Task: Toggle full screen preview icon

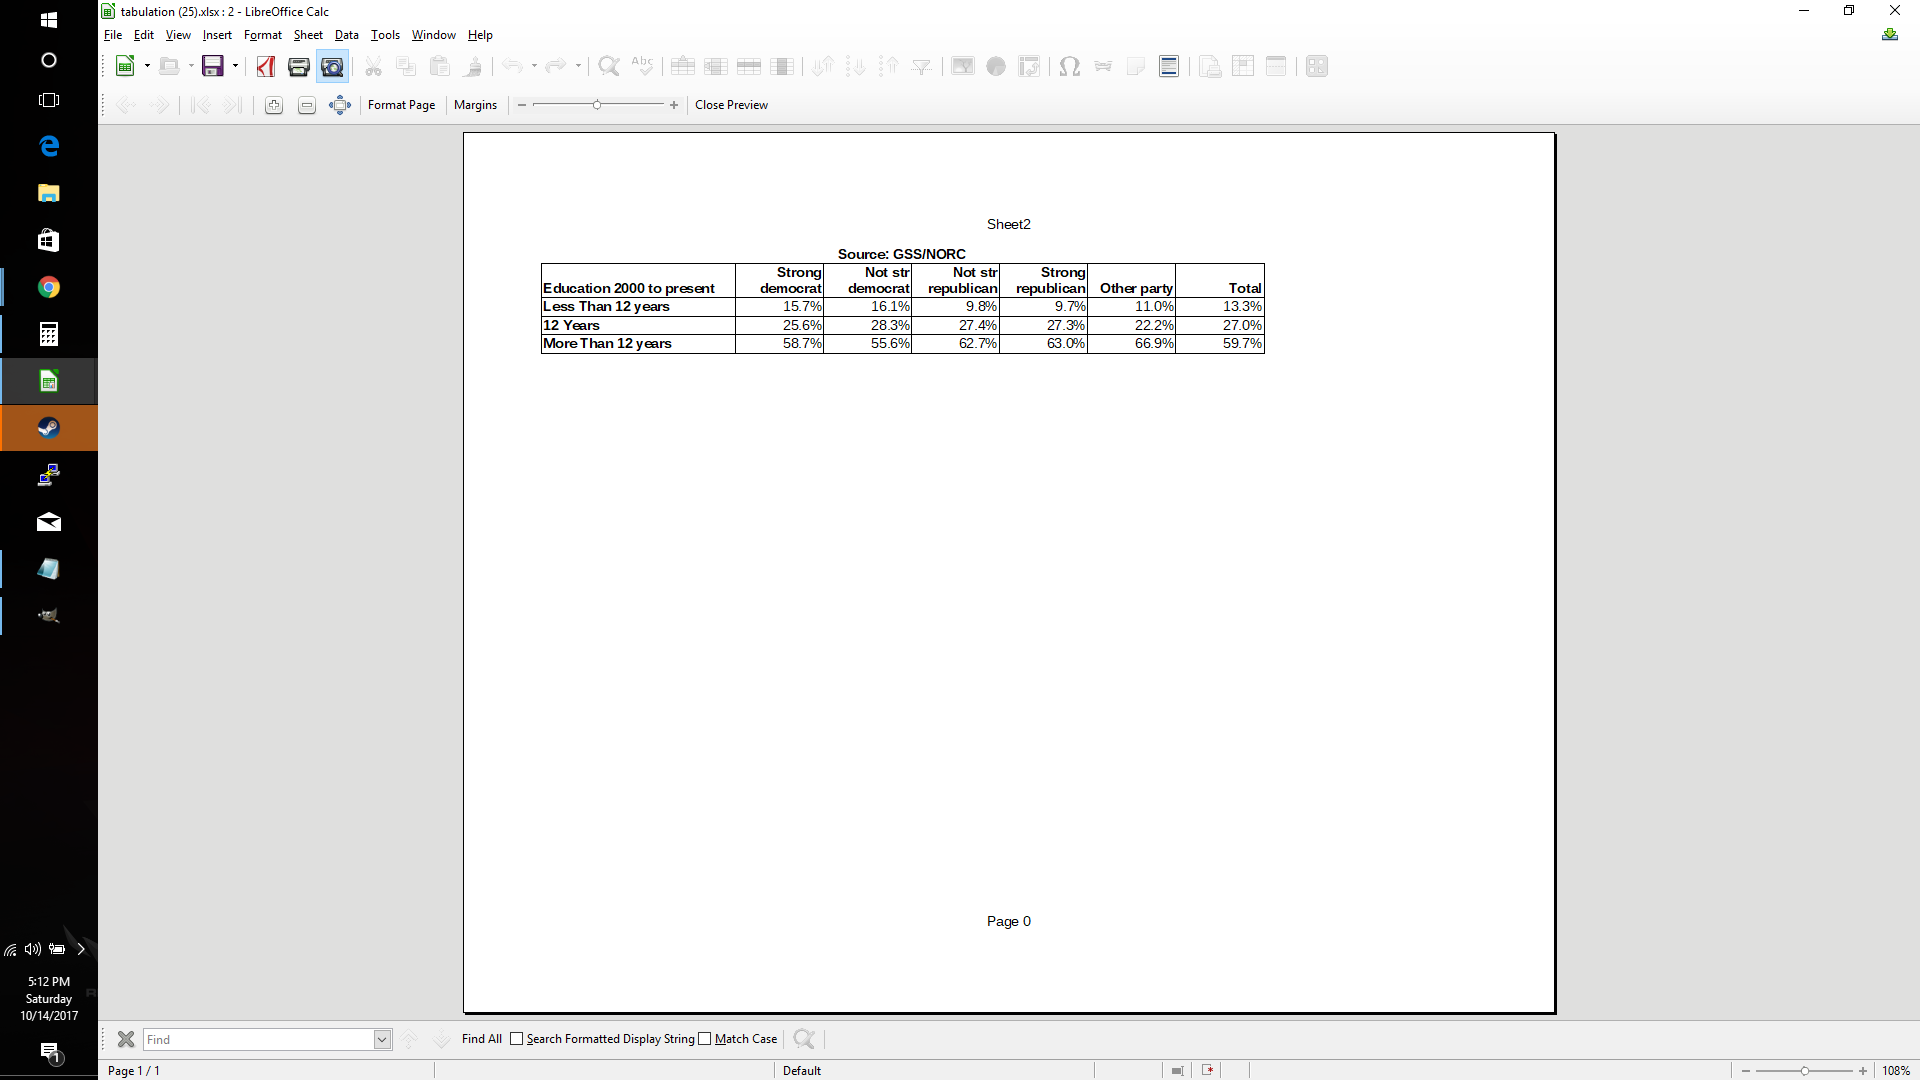Action: tap(340, 105)
